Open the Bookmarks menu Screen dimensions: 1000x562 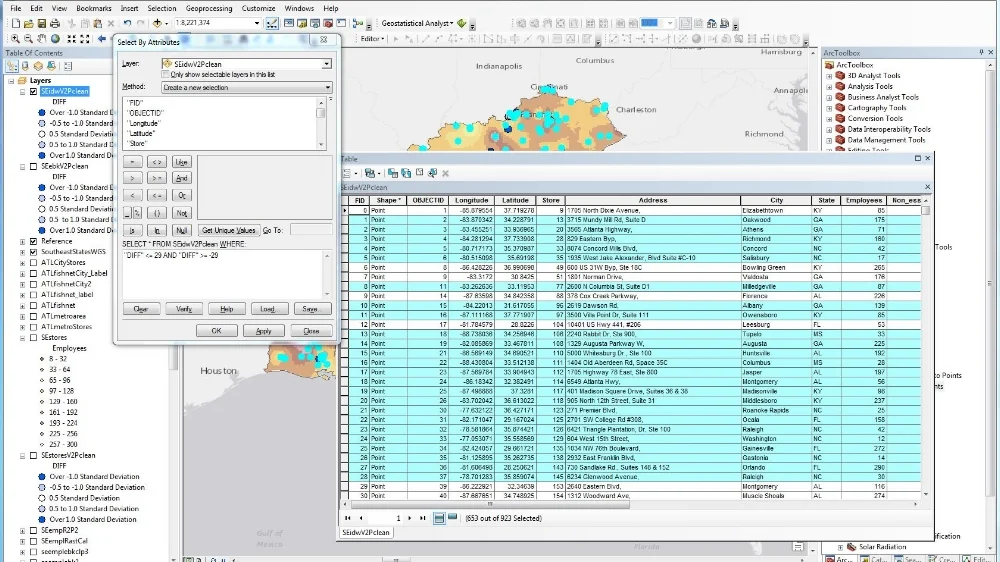coord(94,8)
